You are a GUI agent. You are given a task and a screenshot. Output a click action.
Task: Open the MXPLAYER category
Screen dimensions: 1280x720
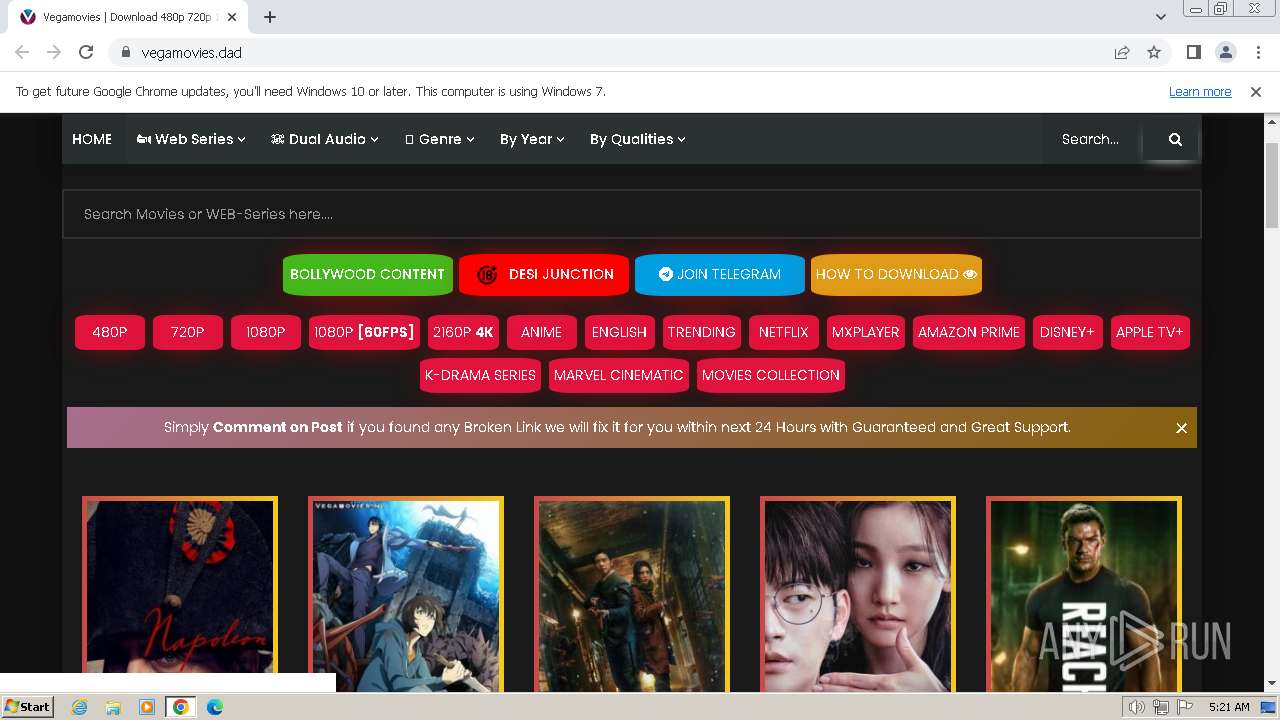point(866,332)
